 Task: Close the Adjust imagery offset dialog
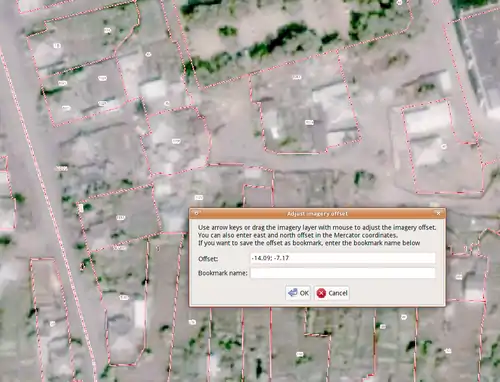438,213
